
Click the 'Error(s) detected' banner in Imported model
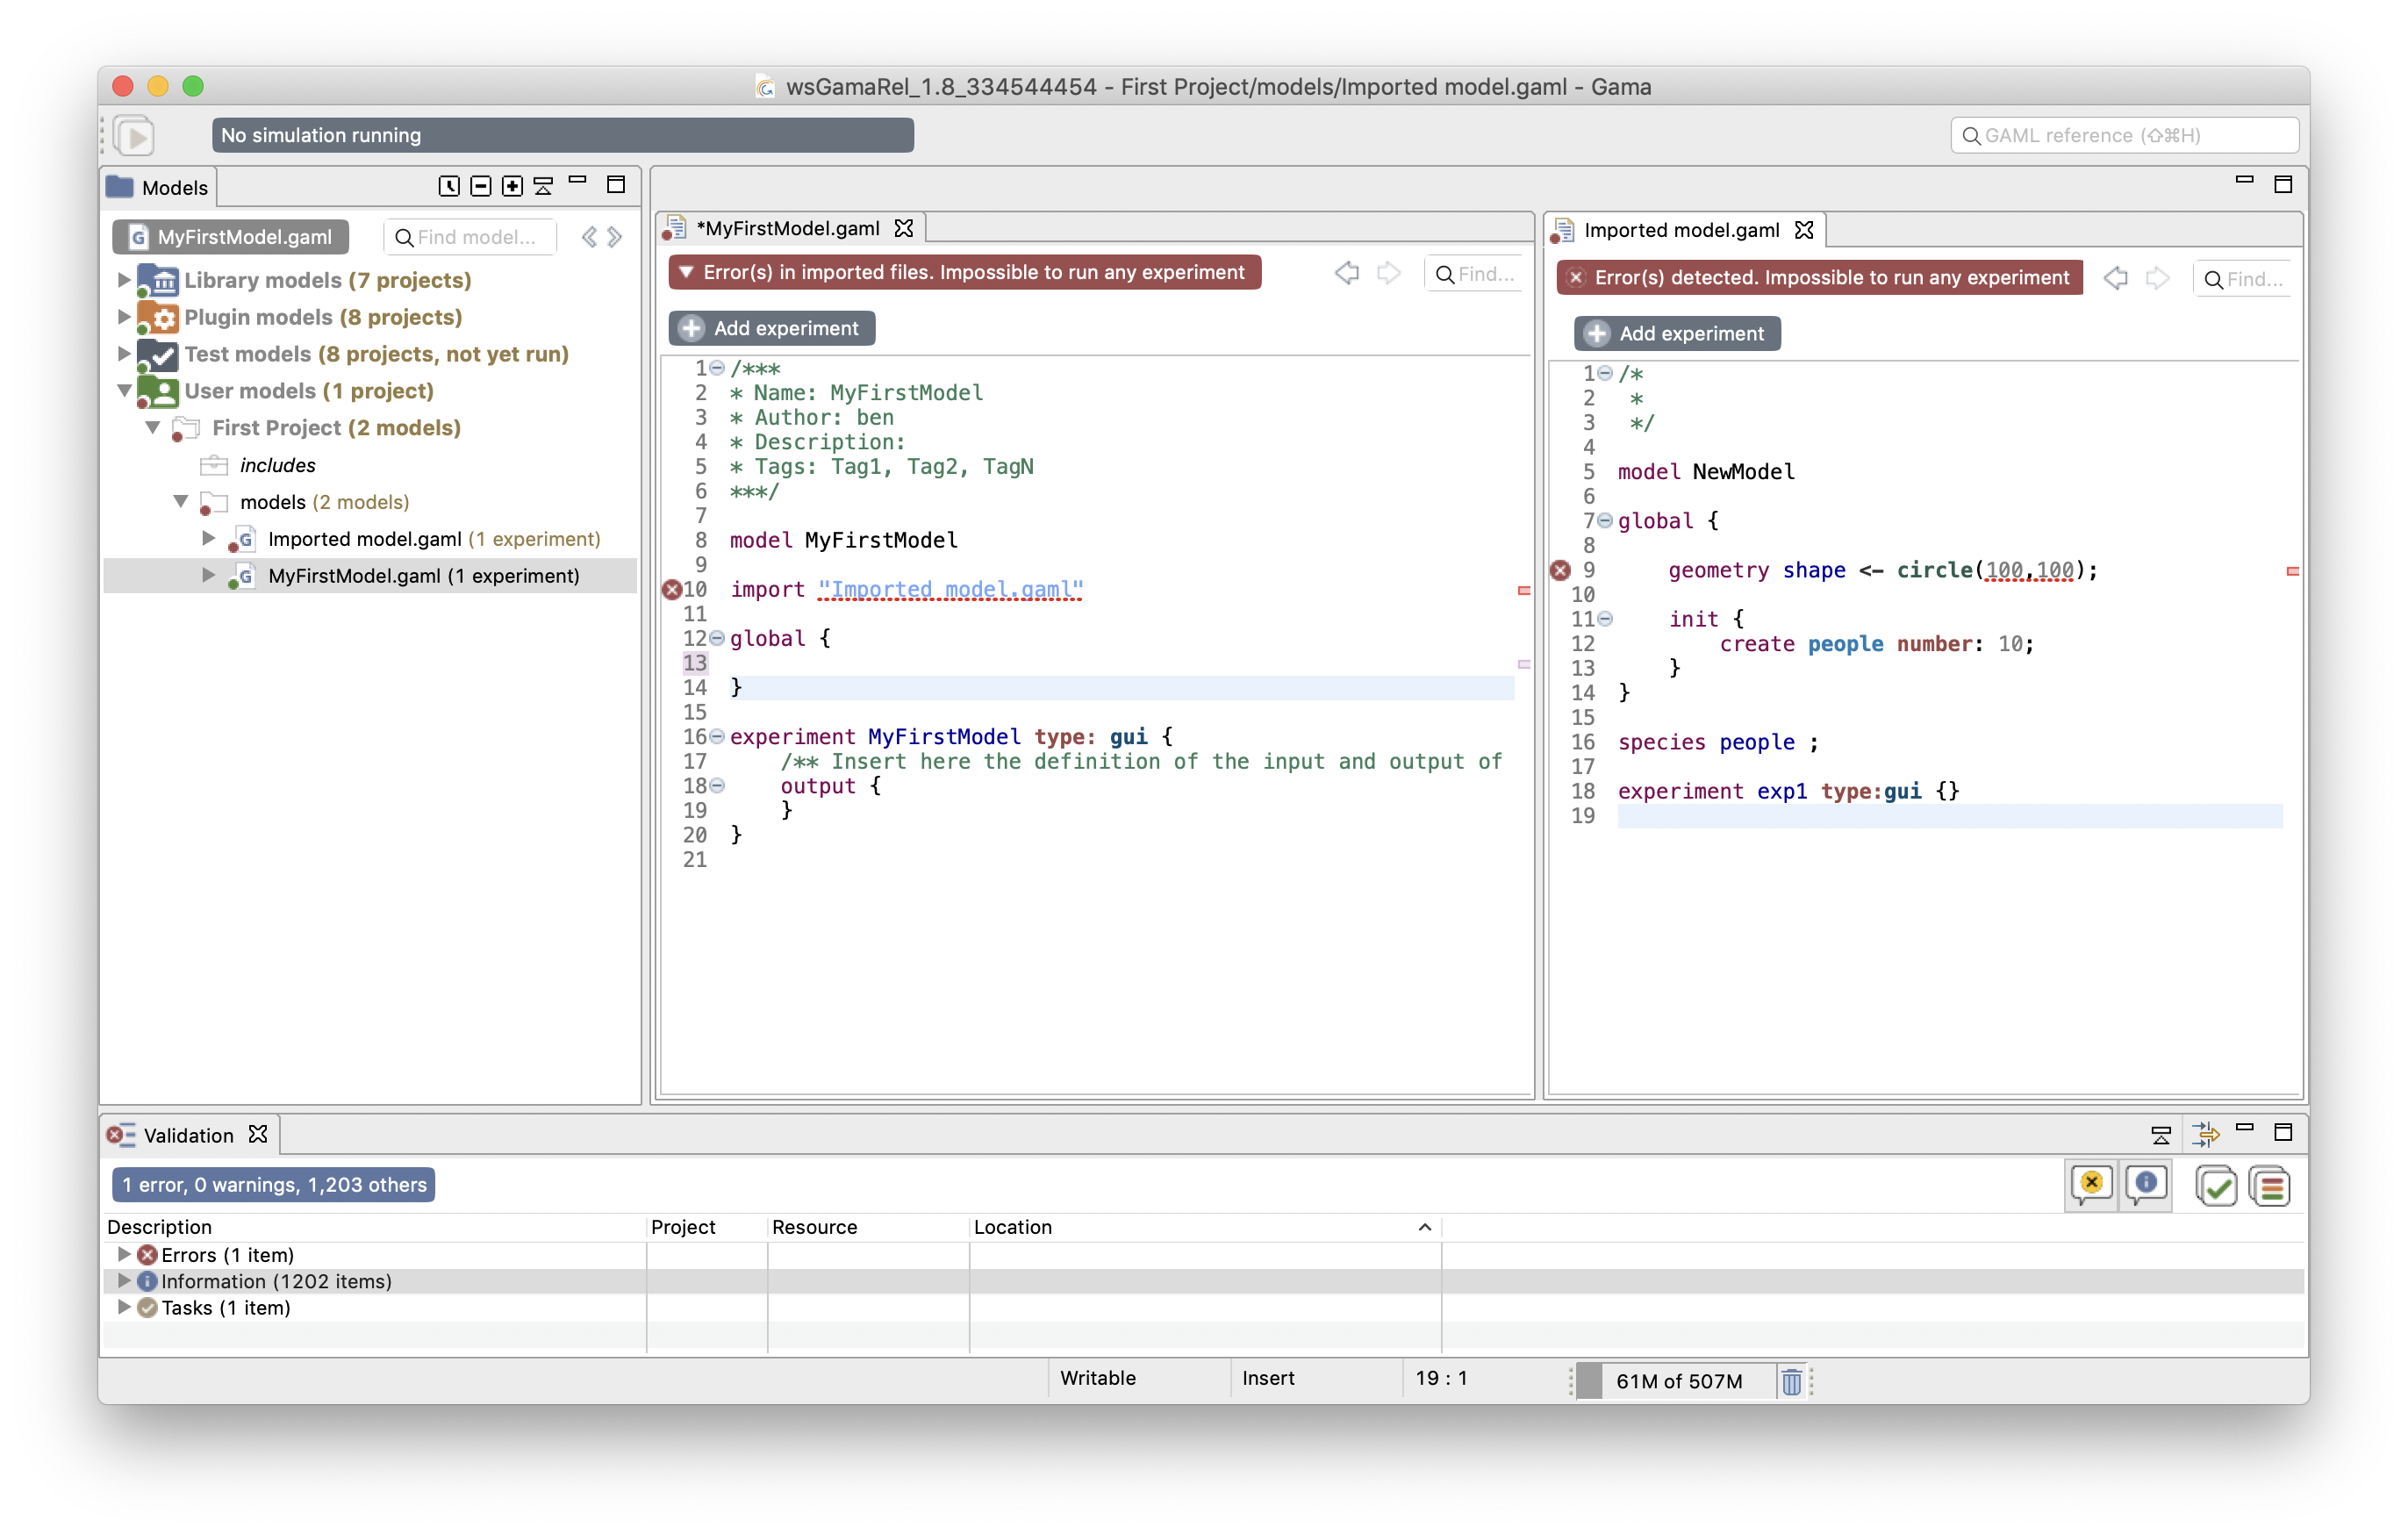click(x=1819, y=278)
